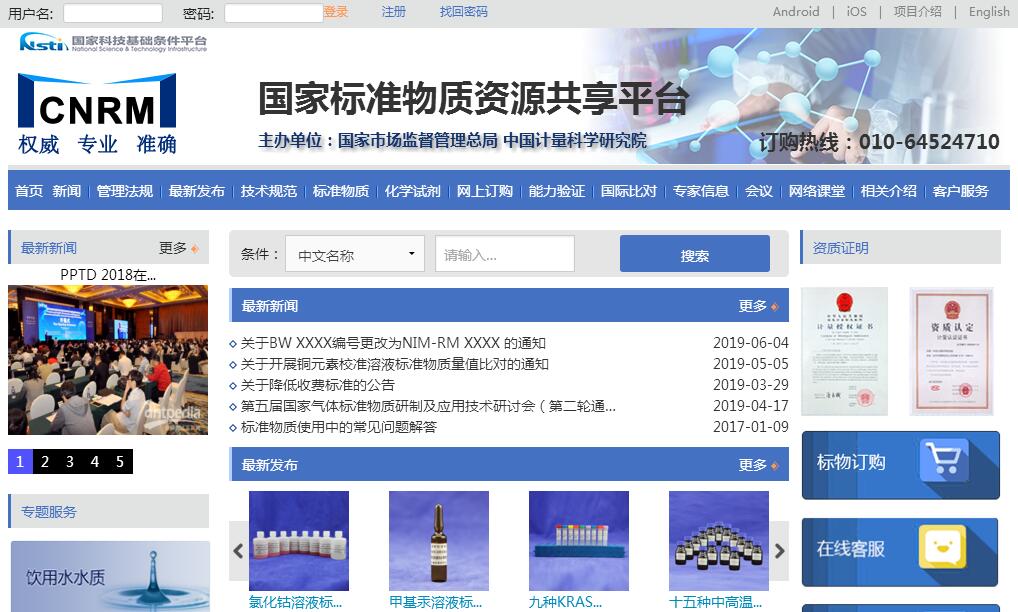Click the 用户名 input field
The width and height of the screenshot is (1018, 612).
click(x=112, y=13)
